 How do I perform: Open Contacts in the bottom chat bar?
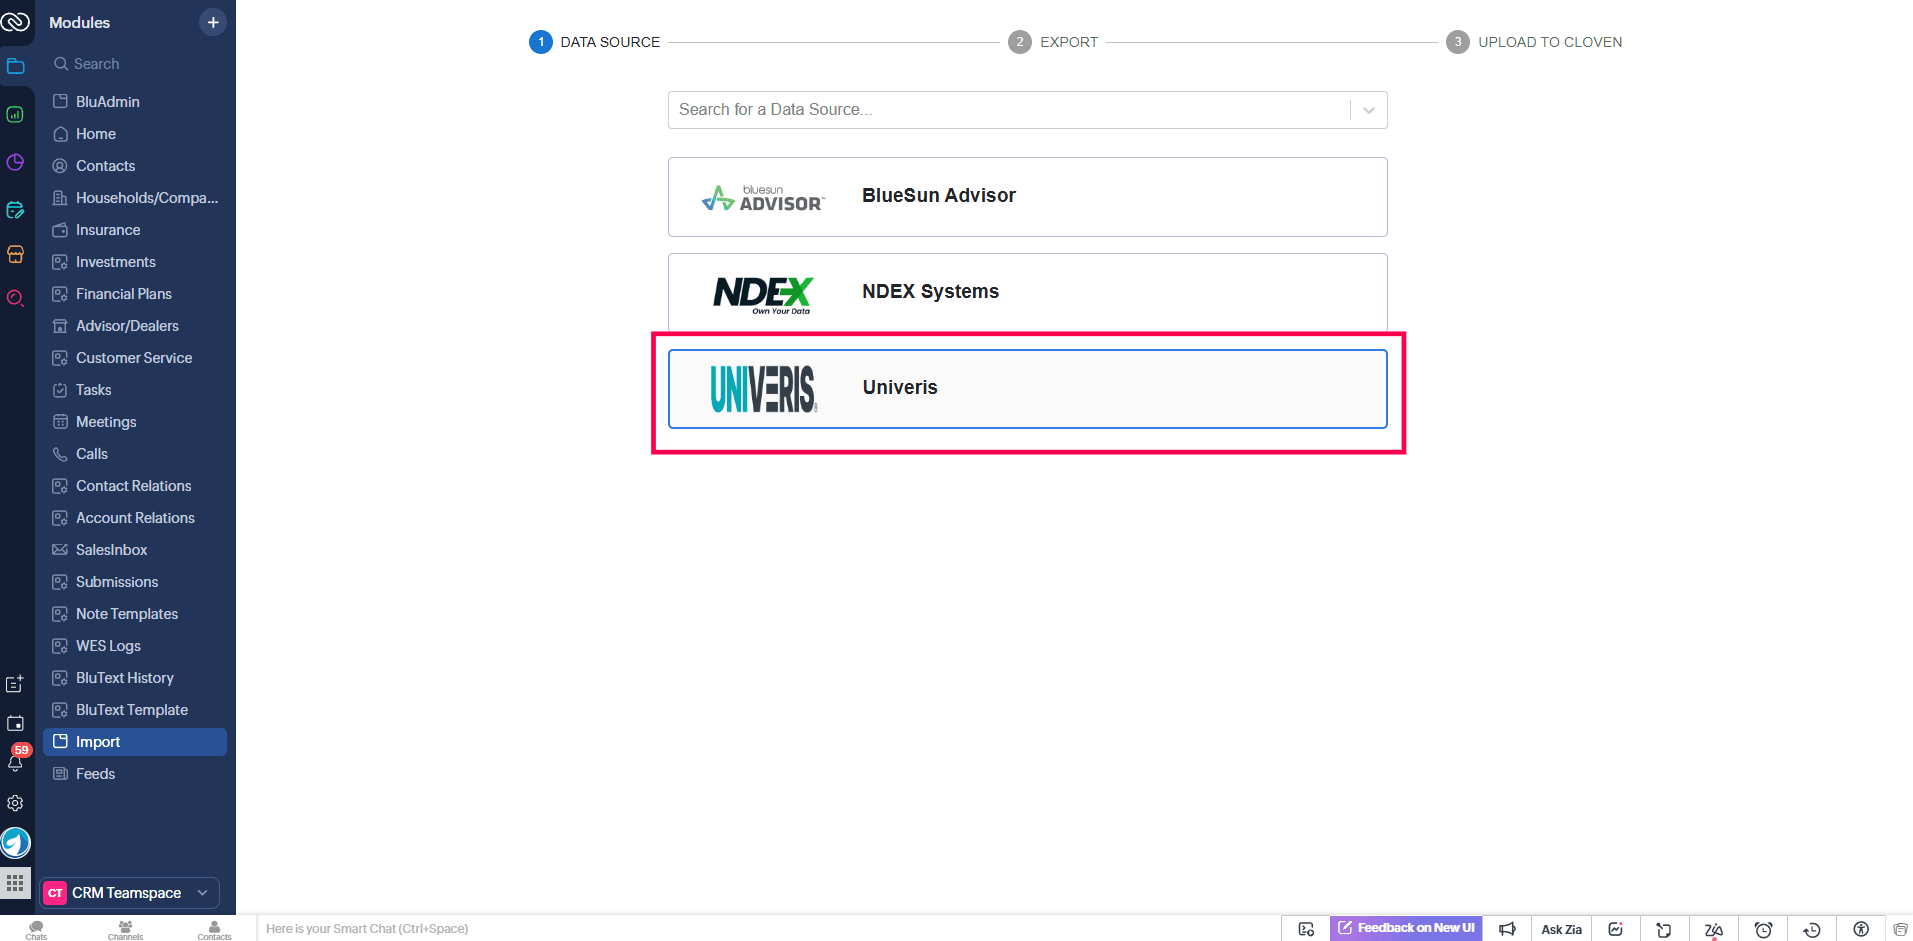tap(214, 930)
